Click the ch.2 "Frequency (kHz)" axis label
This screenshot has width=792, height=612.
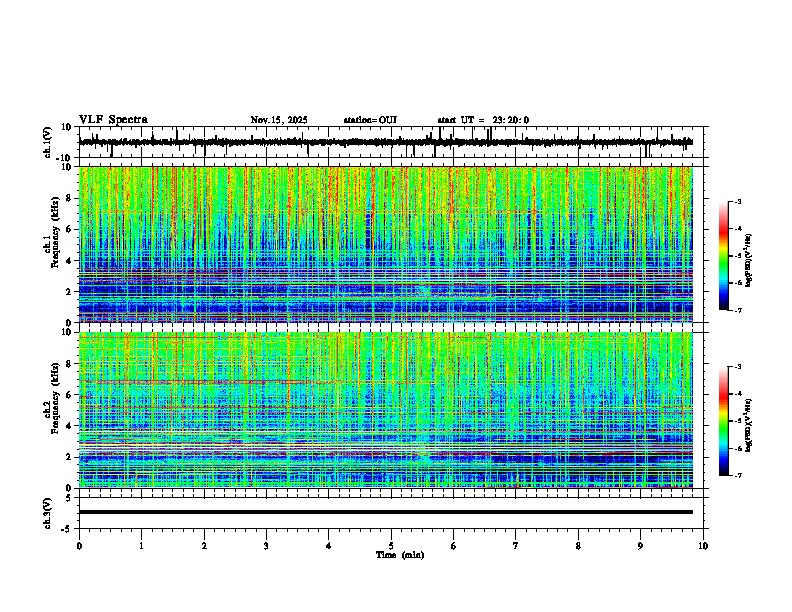[x=55, y=398]
